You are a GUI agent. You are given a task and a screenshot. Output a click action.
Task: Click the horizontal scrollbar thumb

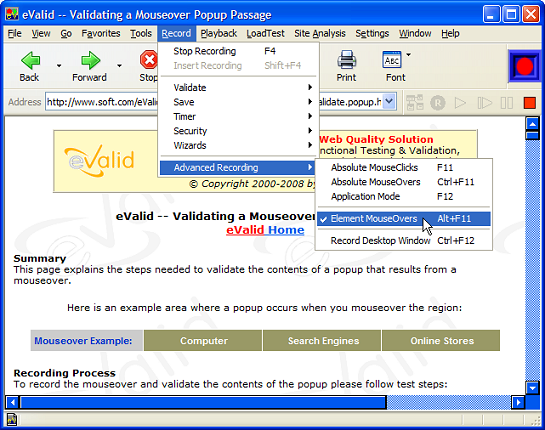203,402
